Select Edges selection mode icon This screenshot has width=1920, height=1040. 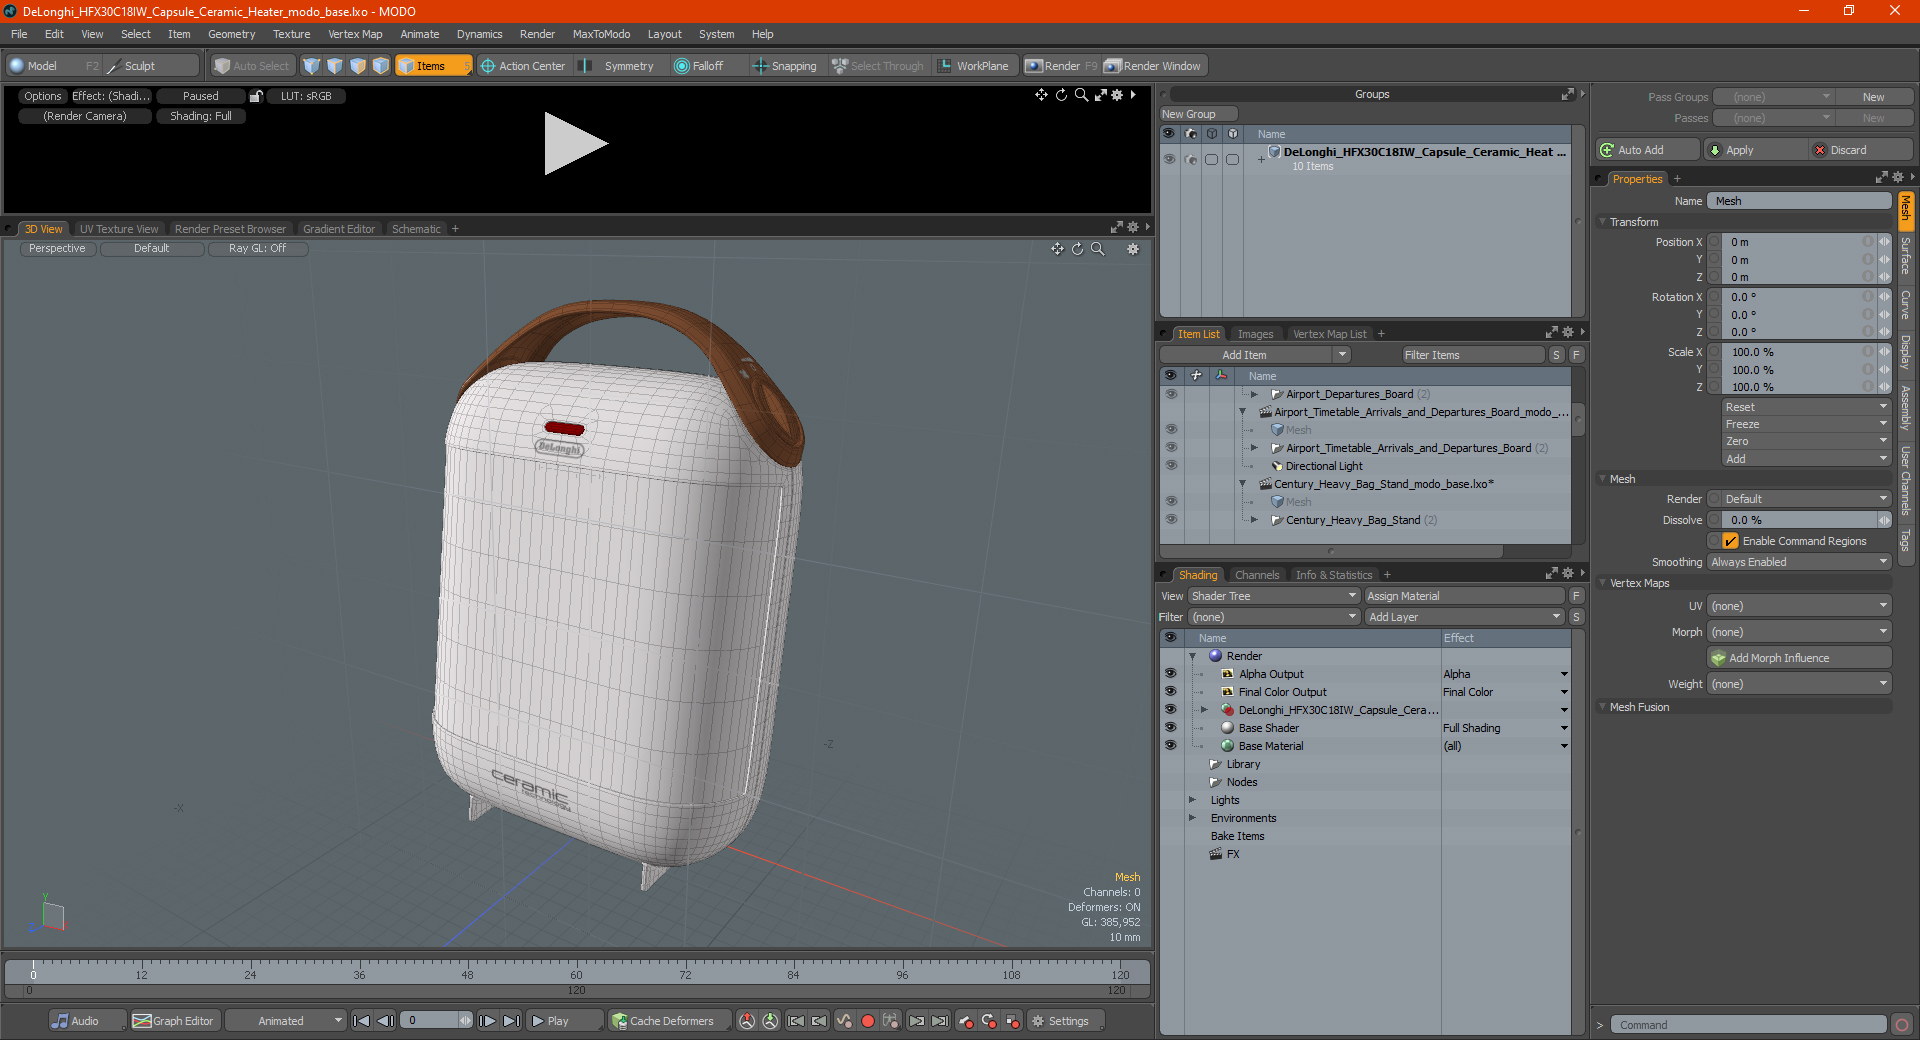click(335, 66)
